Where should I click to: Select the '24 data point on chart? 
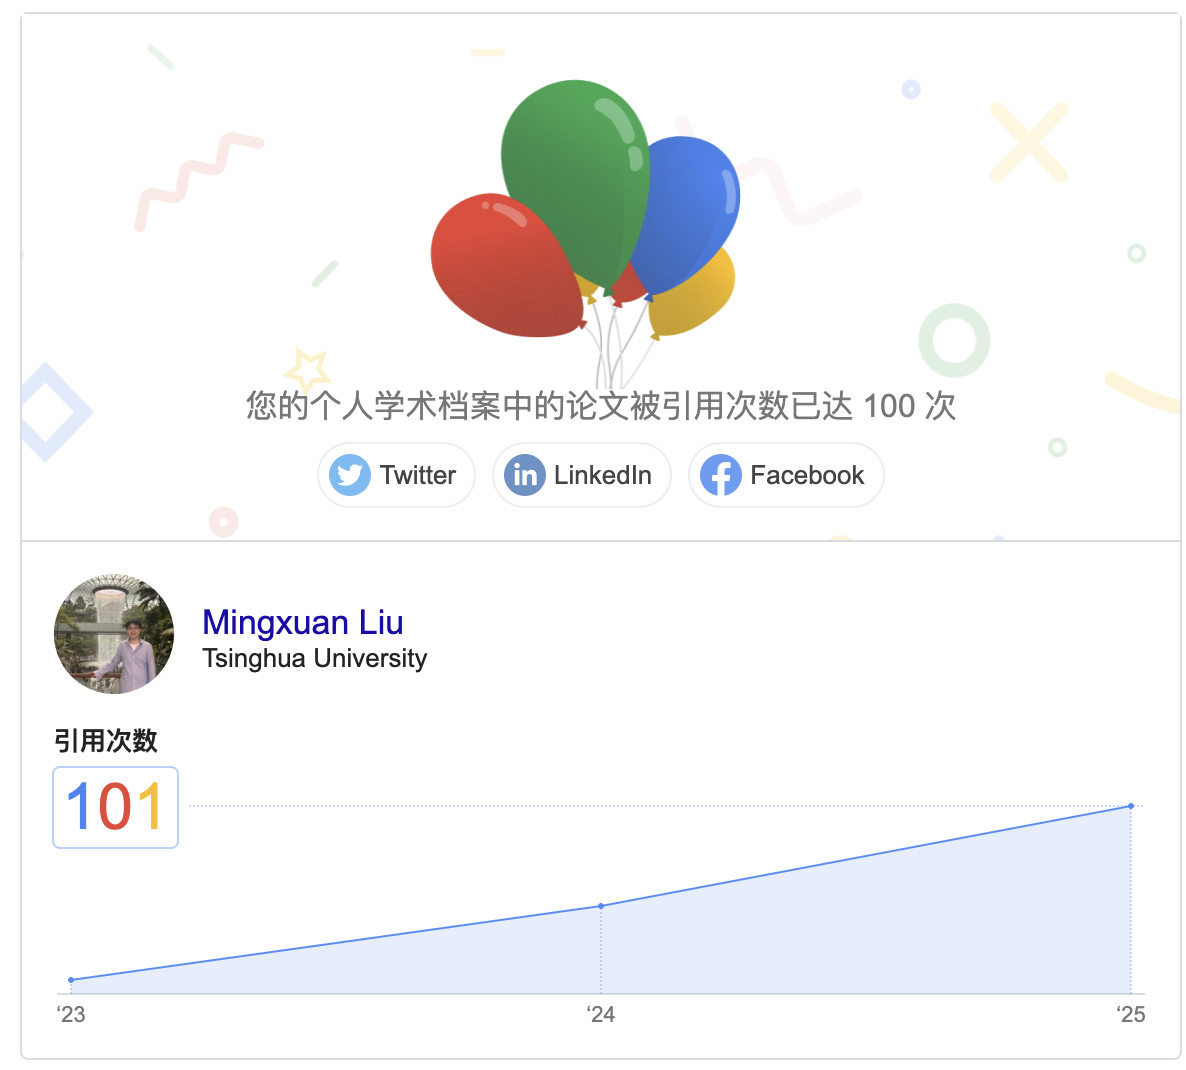pyautogui.click(x=601, y=905)
